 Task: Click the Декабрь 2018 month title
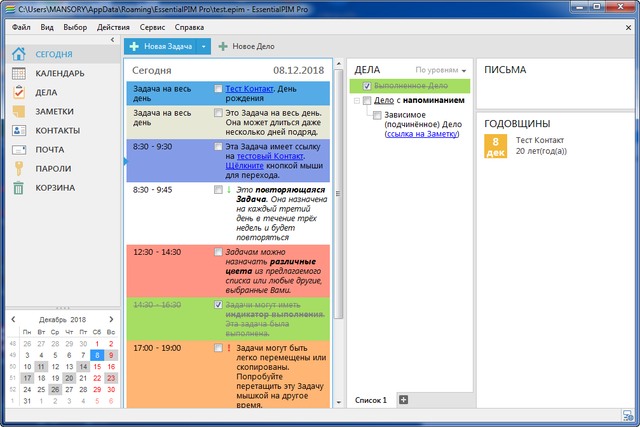coord(62,320)
